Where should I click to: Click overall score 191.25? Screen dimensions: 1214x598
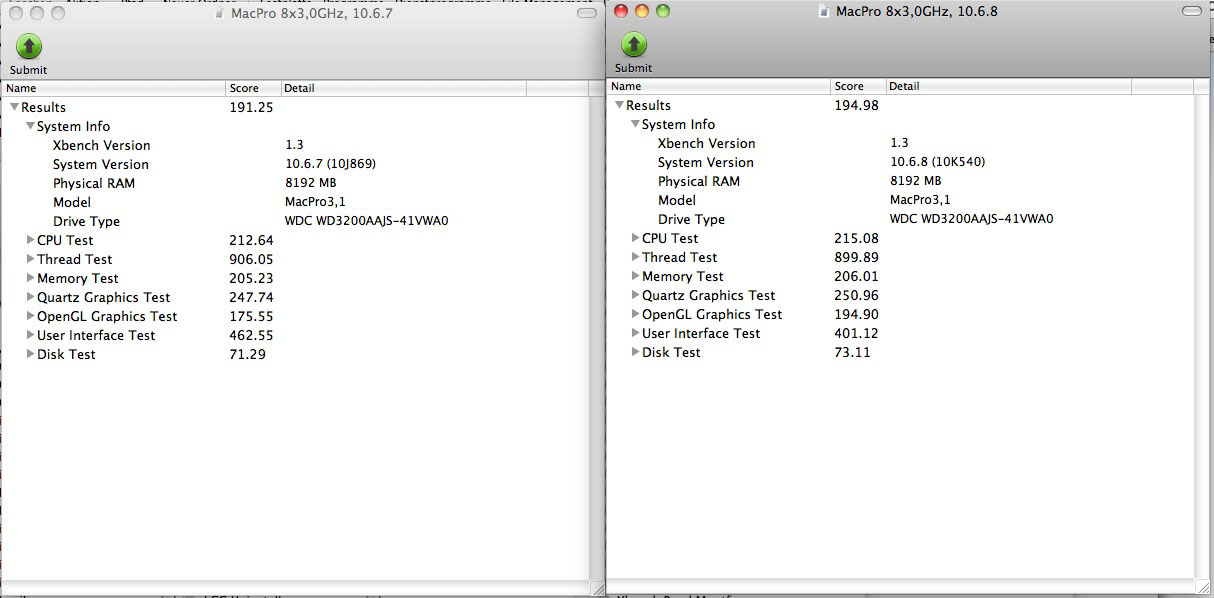[x=251, y=107]
